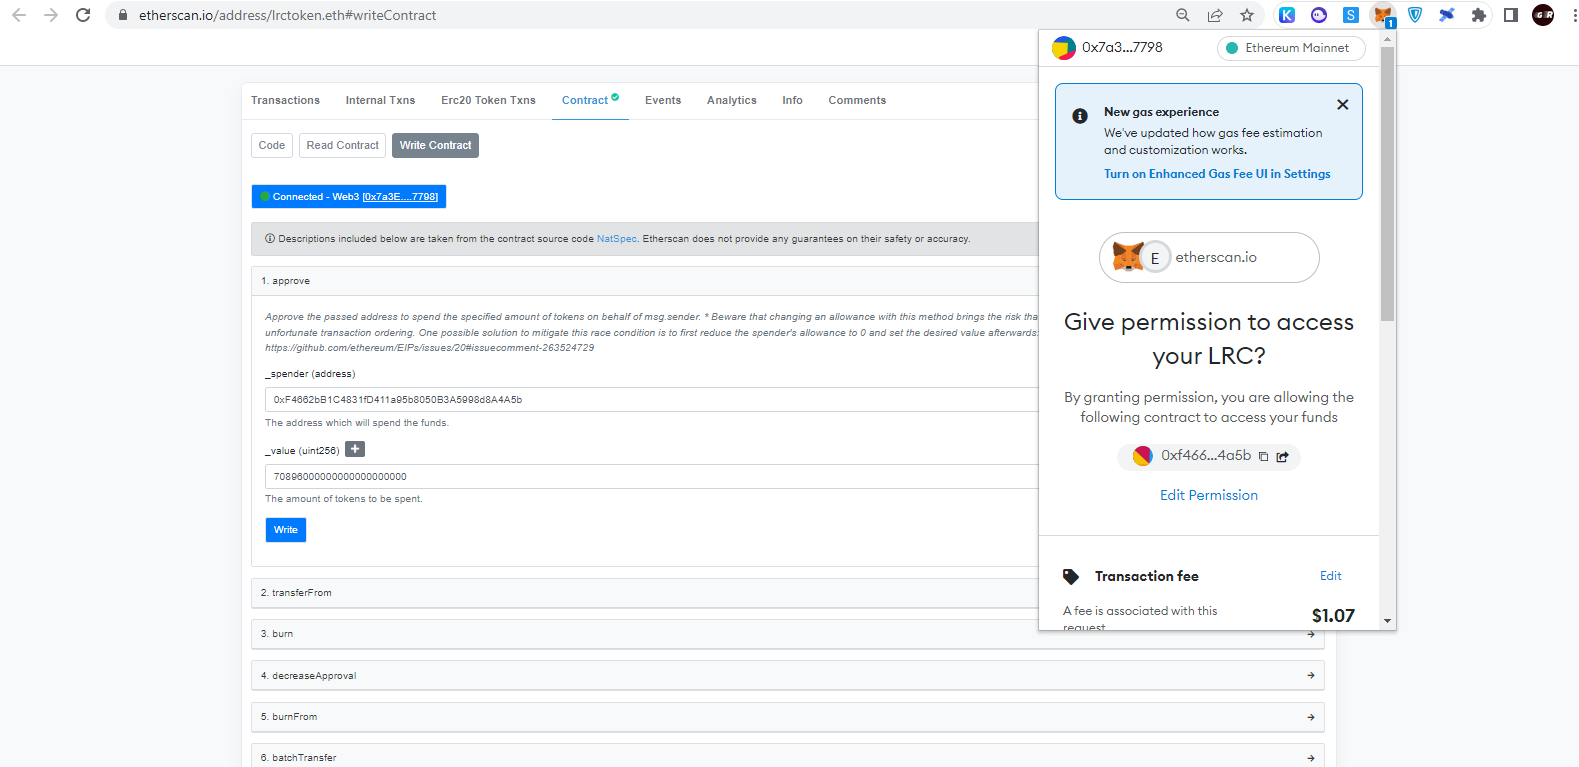The width and height of the screenshot is (1579, 767).
Task: Click the _spender address input field
Action: point(652,400)
